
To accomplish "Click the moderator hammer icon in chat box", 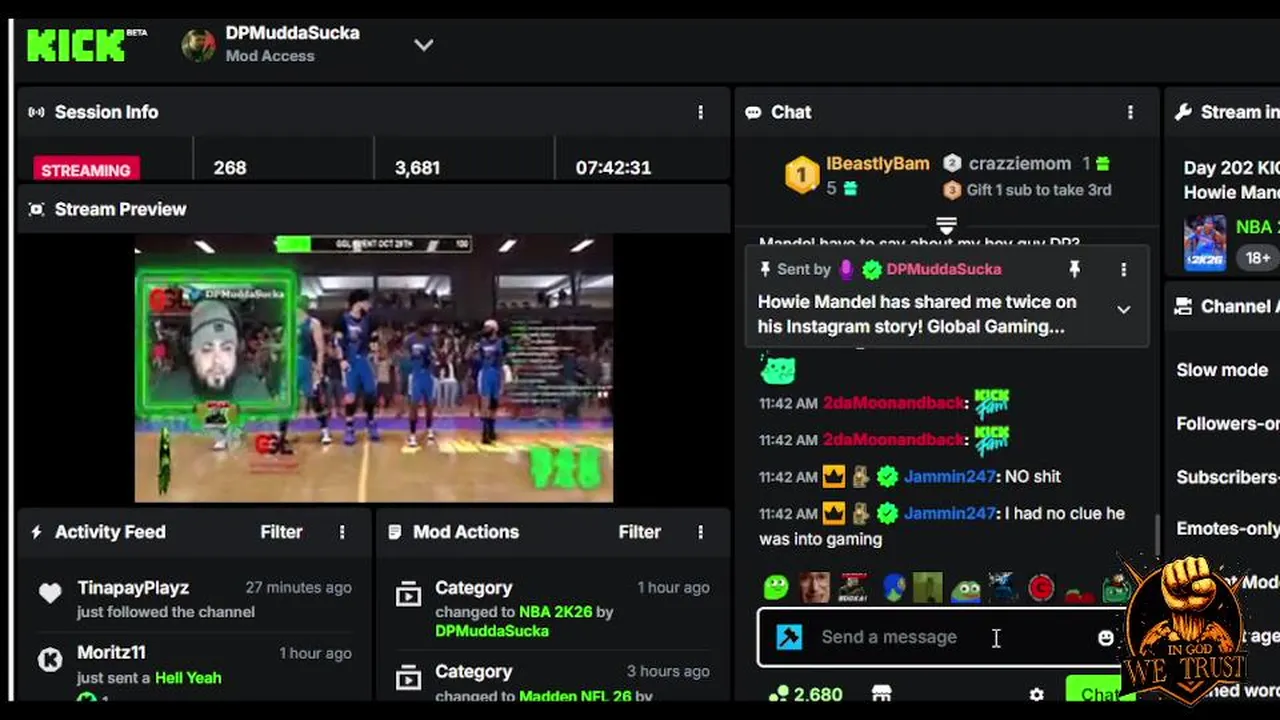I will [x=789, y=637].
